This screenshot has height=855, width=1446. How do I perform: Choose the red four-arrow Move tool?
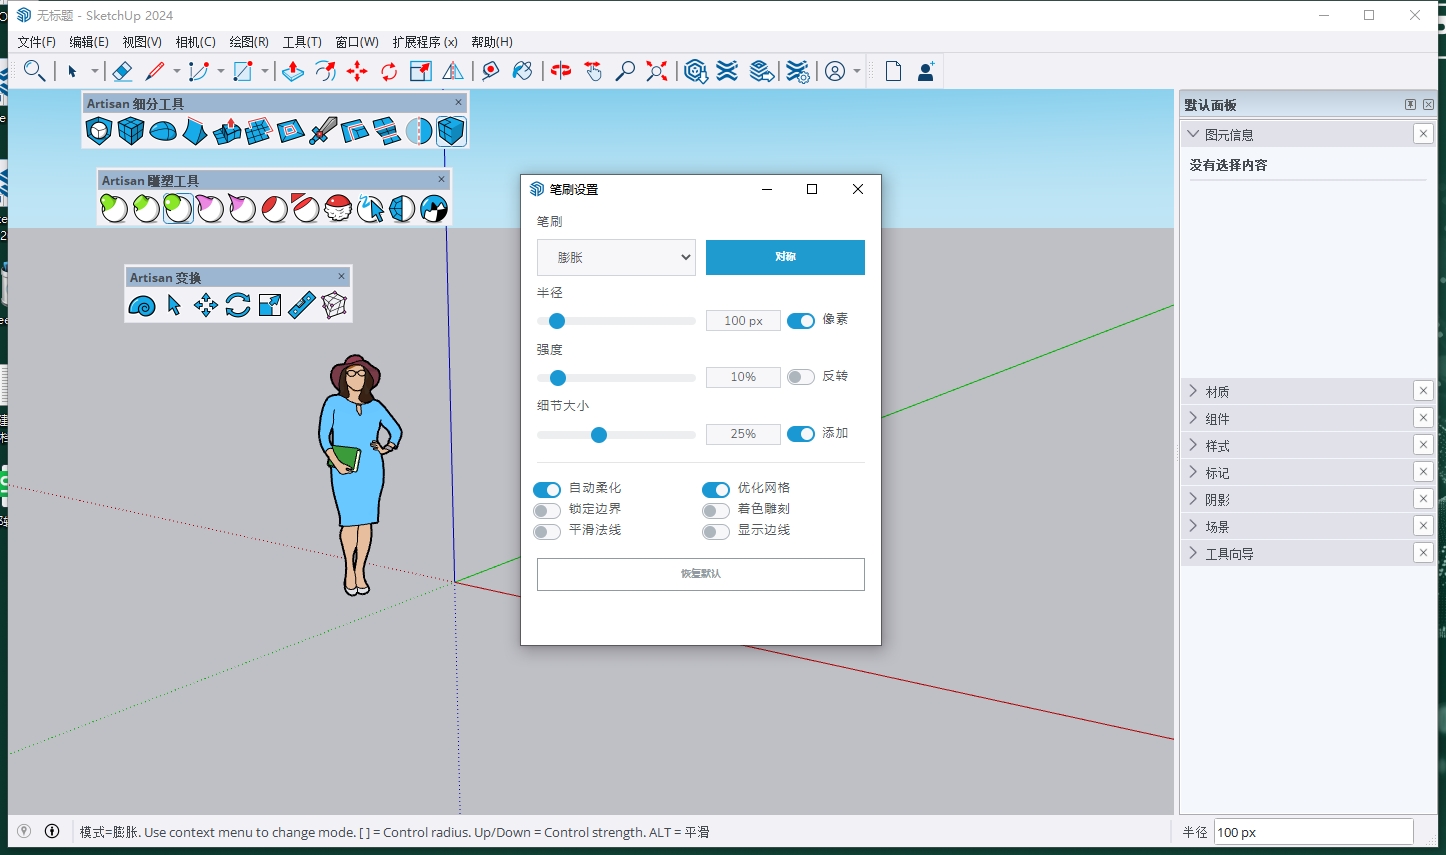tap(357, 71)
